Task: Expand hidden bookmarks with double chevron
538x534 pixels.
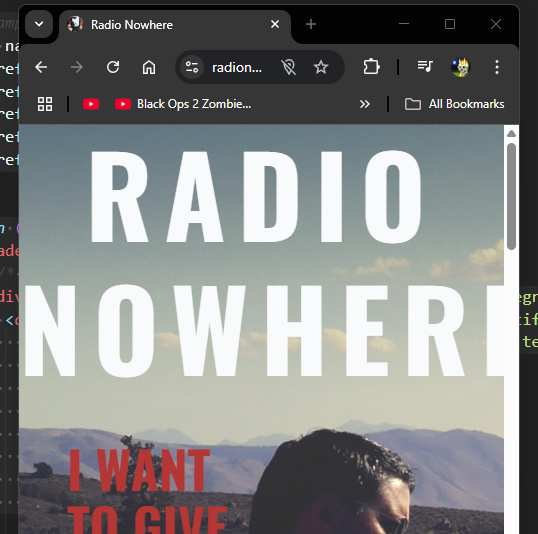Action: [364, 104]
